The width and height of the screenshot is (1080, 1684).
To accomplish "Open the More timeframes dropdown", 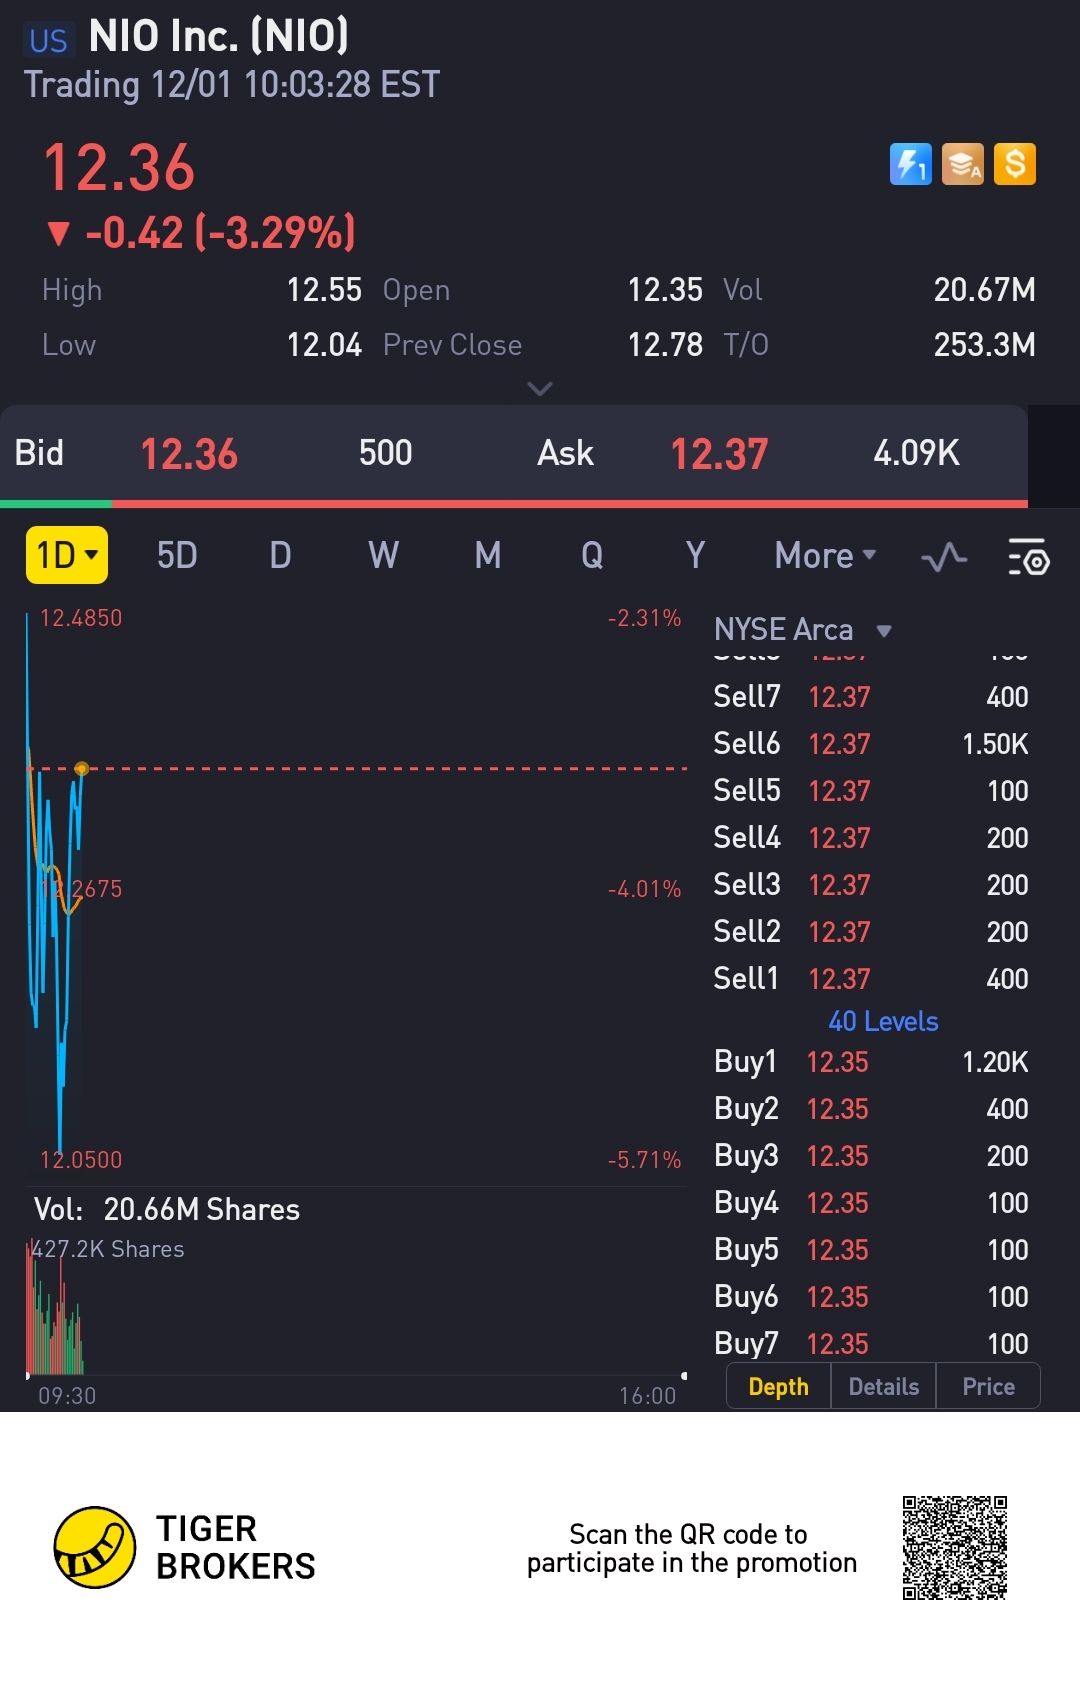I will [x=825, y=555].
